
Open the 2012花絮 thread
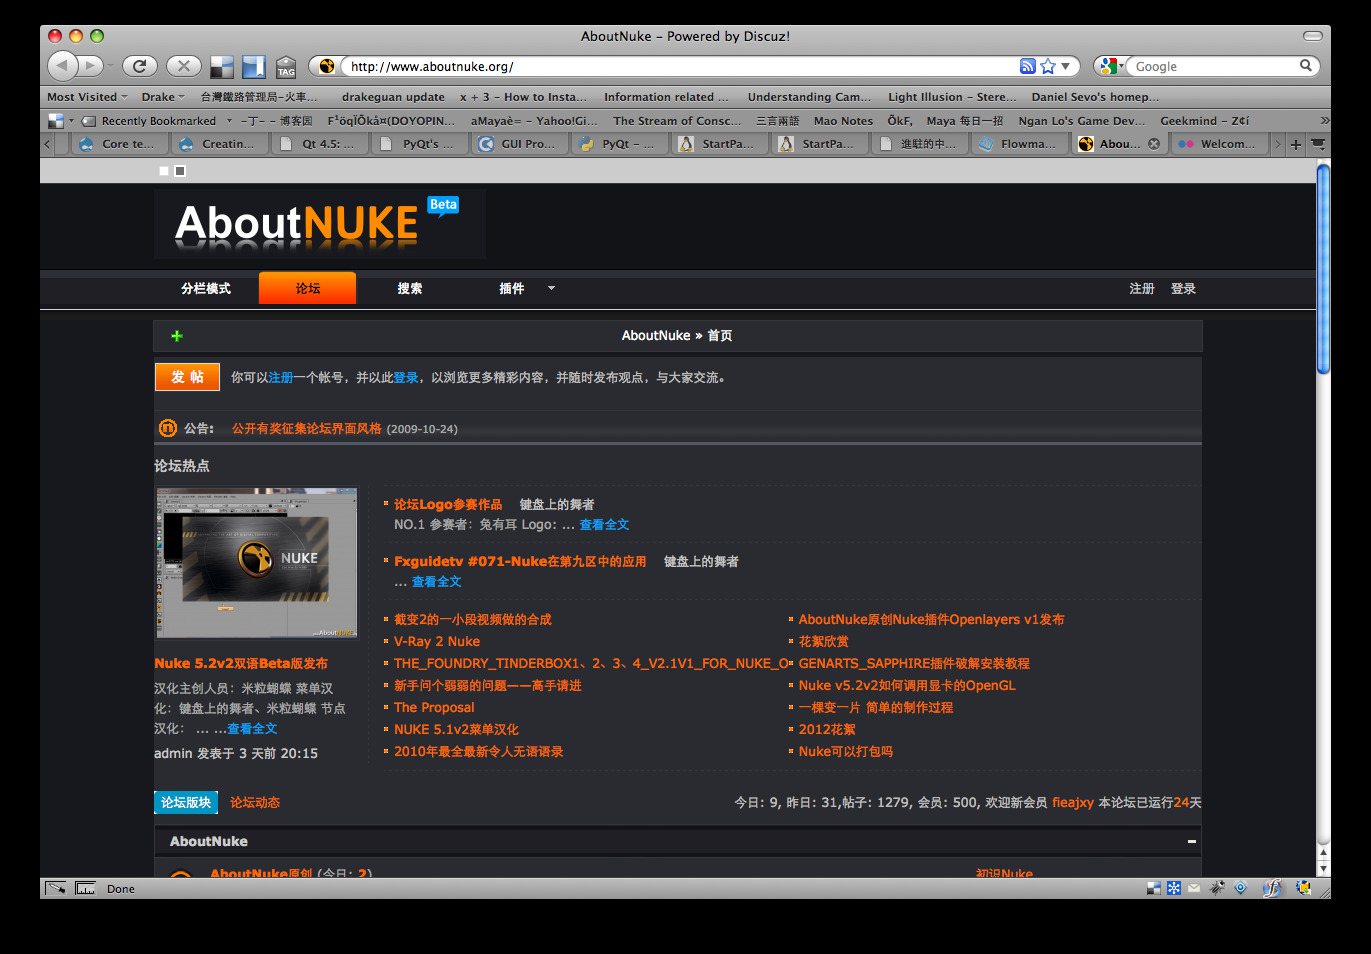pos(827,729)
